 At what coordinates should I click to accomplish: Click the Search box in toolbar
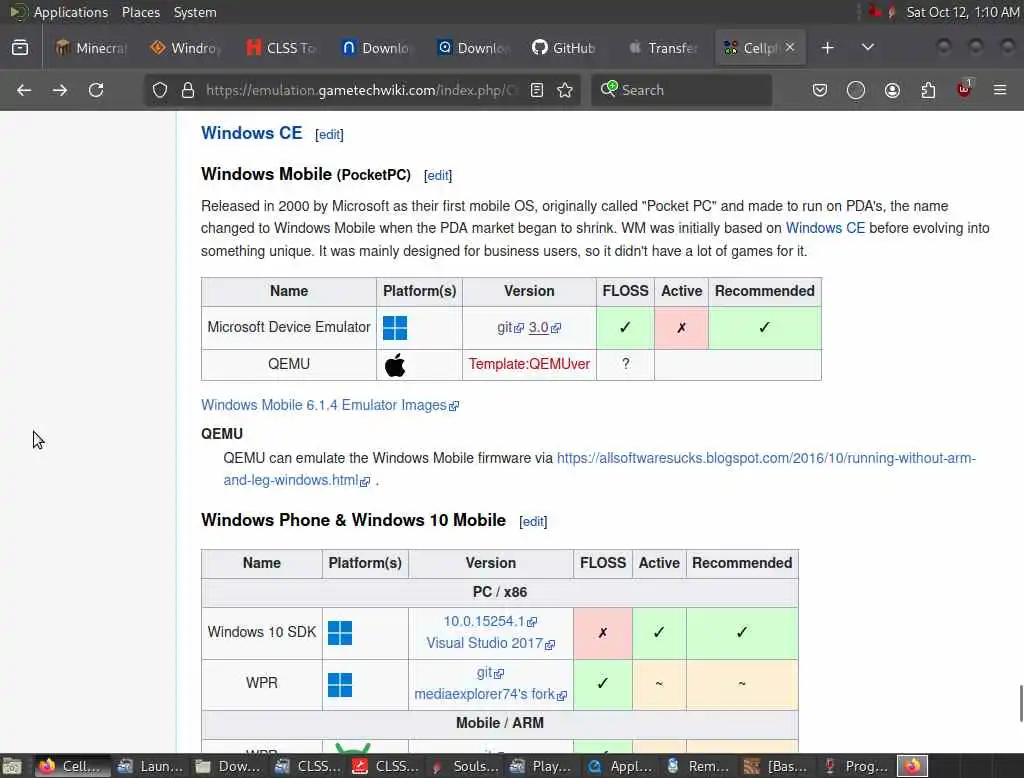click(681, 90)
